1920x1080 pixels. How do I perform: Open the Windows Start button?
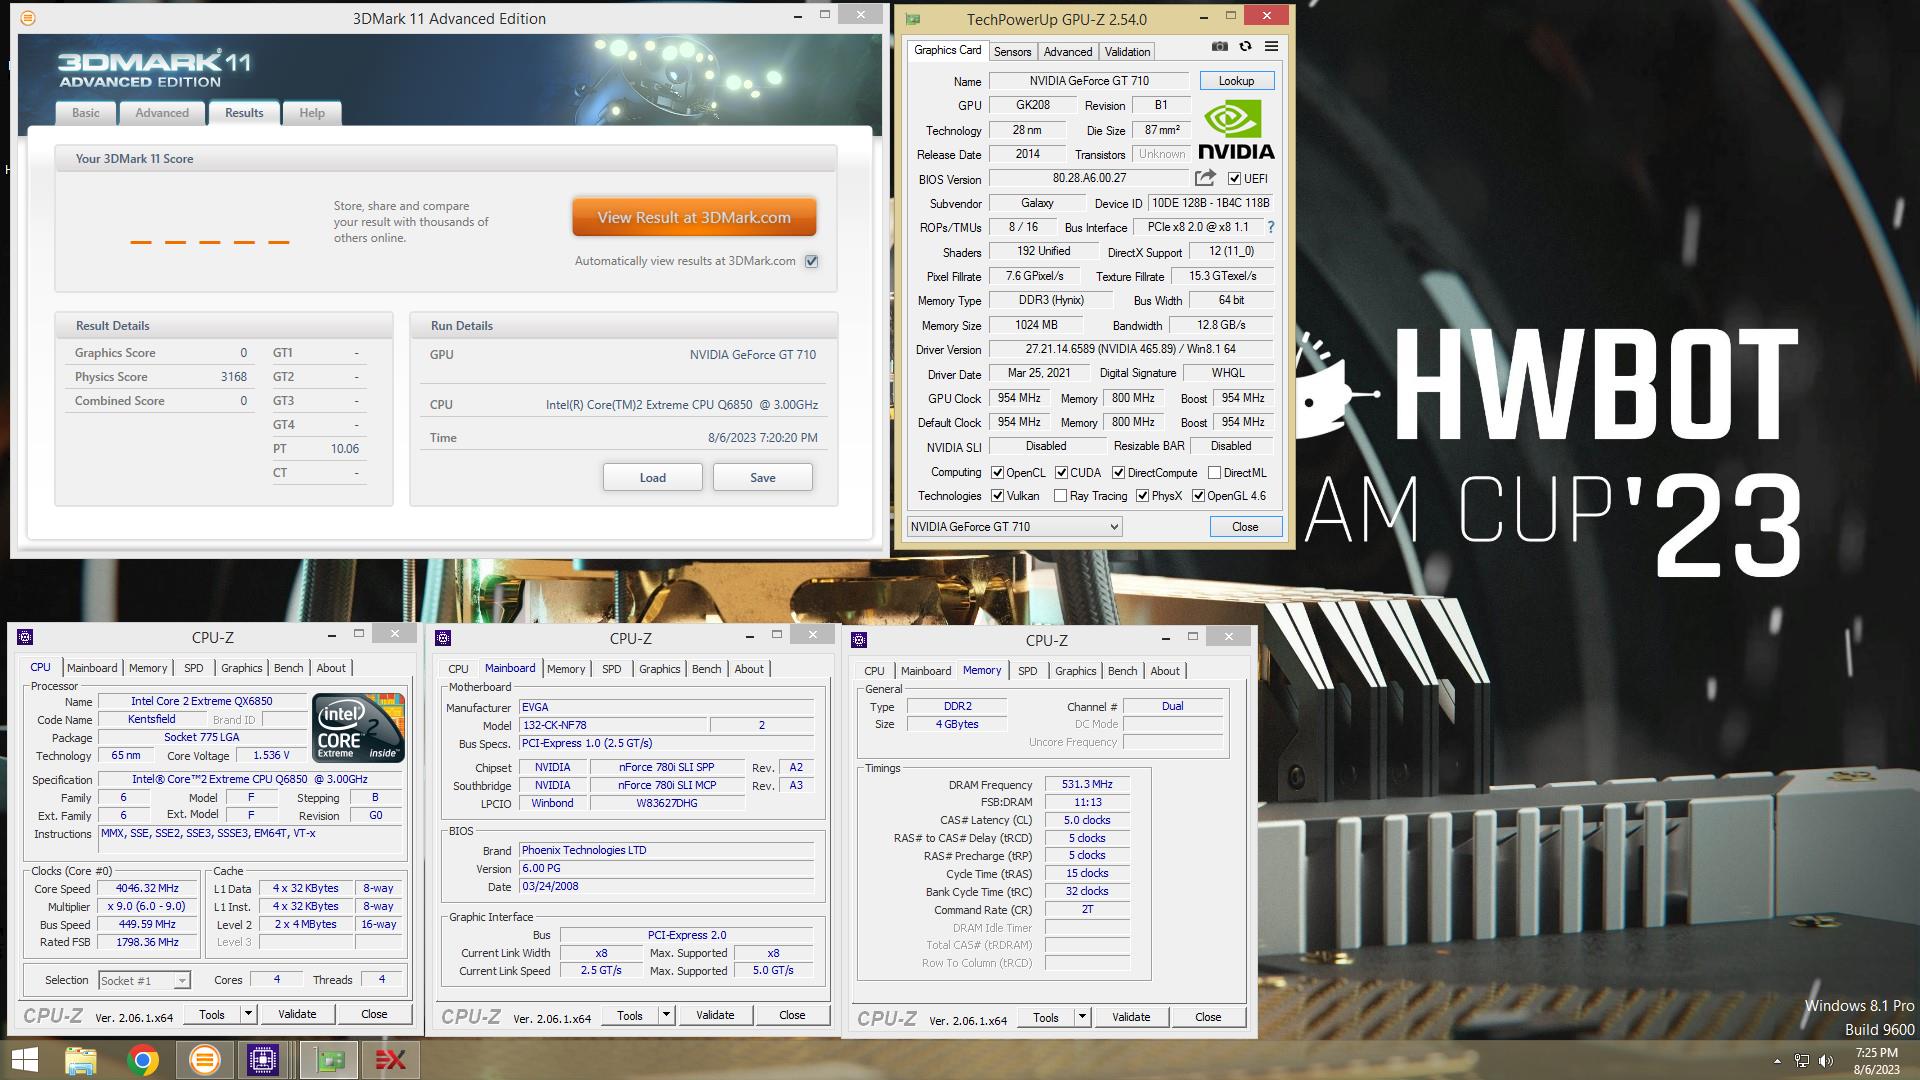(25, 1059)
